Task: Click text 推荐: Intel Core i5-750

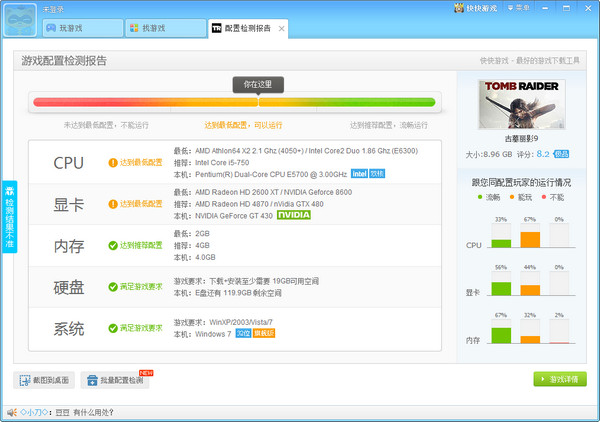Action: click(211, 163)
